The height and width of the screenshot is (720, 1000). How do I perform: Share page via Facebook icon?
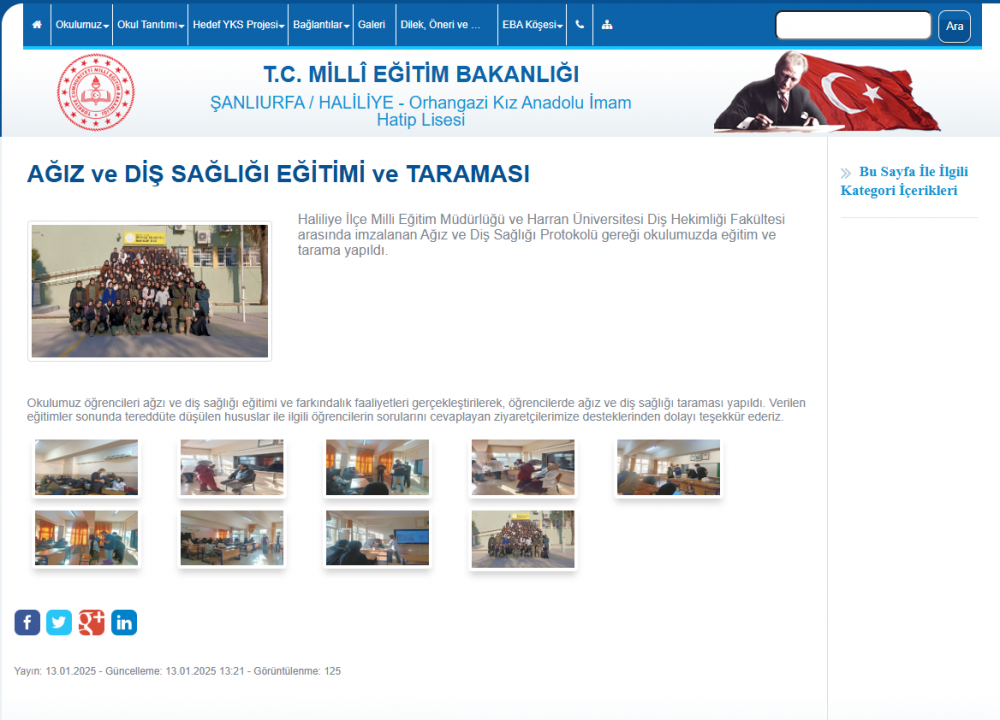coord(27,623)
